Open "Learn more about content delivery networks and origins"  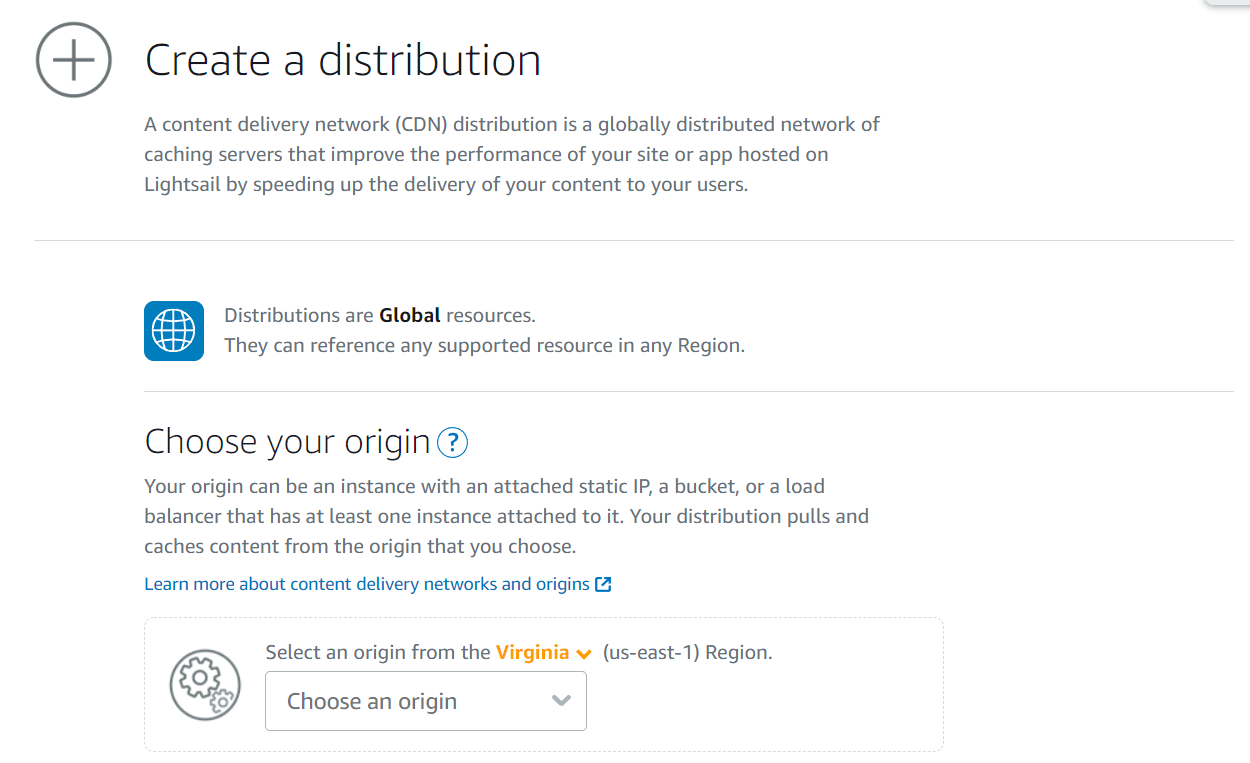point(370,583)
